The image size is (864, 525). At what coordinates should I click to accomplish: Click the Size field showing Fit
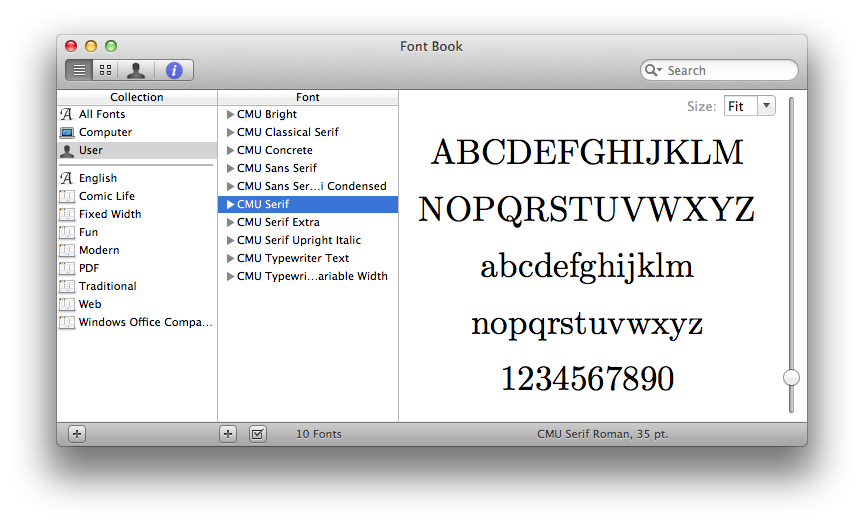click(x=741, y=106)
